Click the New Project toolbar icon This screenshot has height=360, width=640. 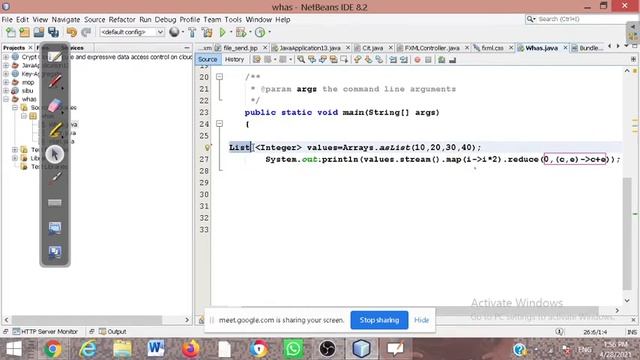(x=24, y=32)
